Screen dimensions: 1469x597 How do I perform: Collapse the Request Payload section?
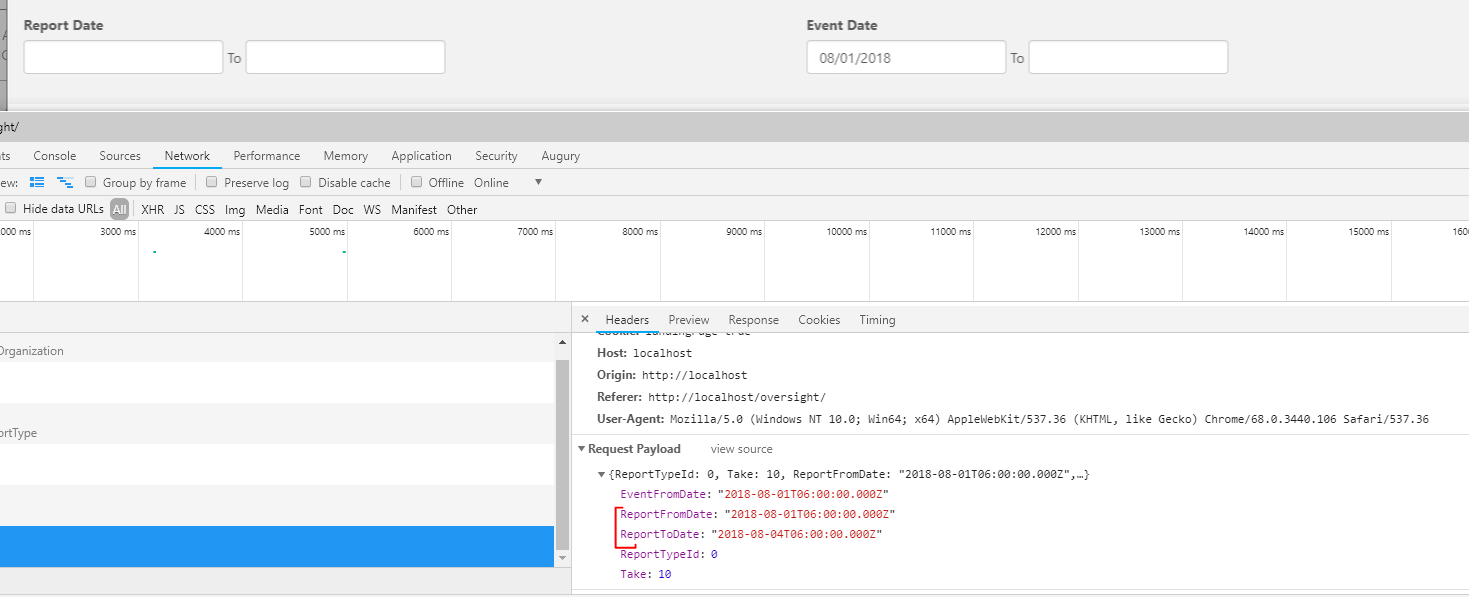[x=582, y=449]
